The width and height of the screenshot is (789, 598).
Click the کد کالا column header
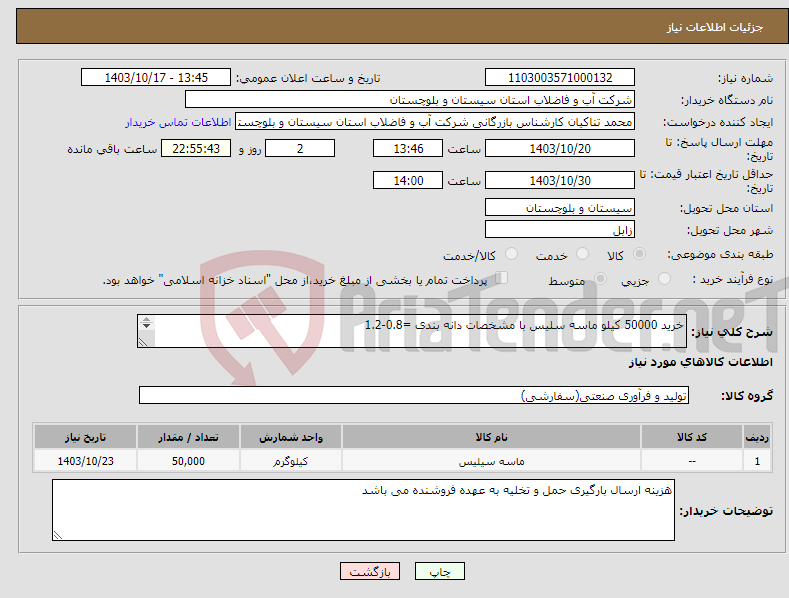pos(692,436)
